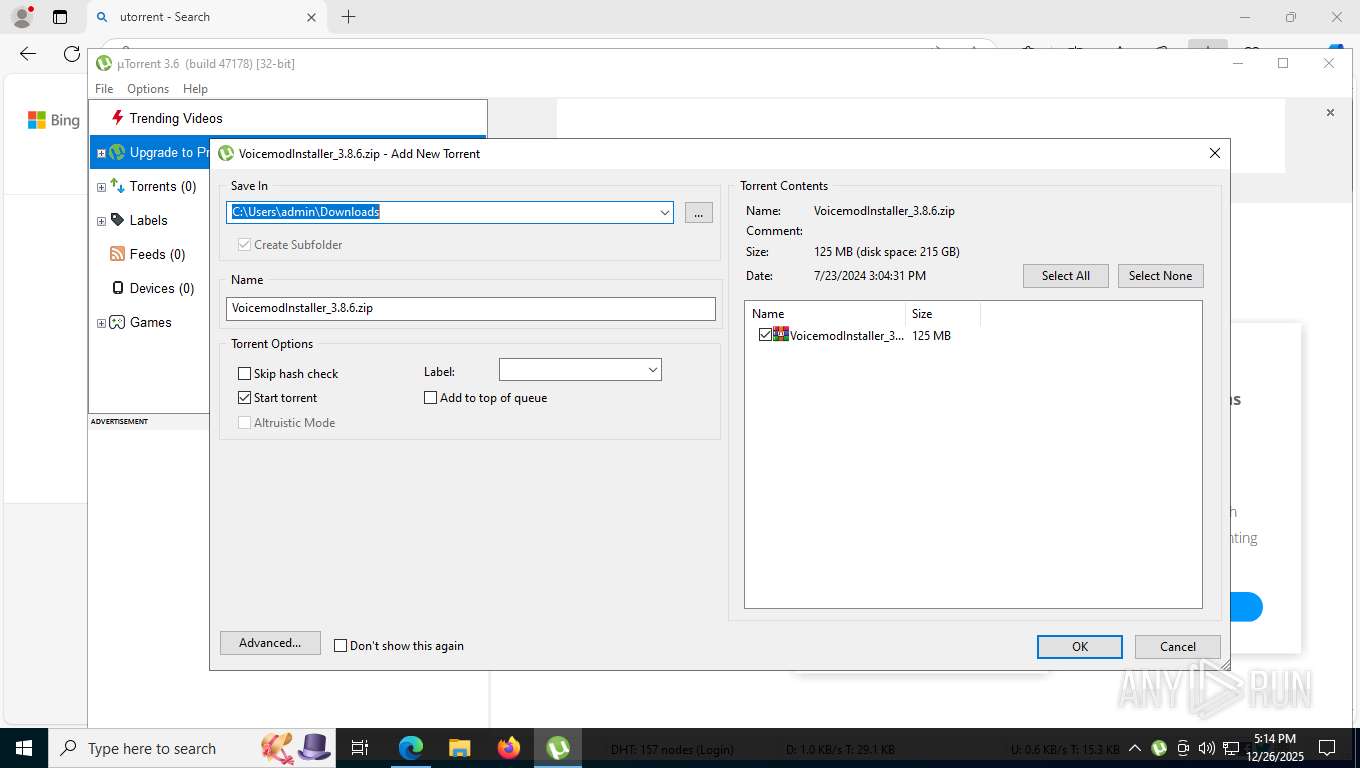Switch to the utorrent Search tab
Image resolution: width=1360 pixels, height=768 pixels.
(205, 17)
